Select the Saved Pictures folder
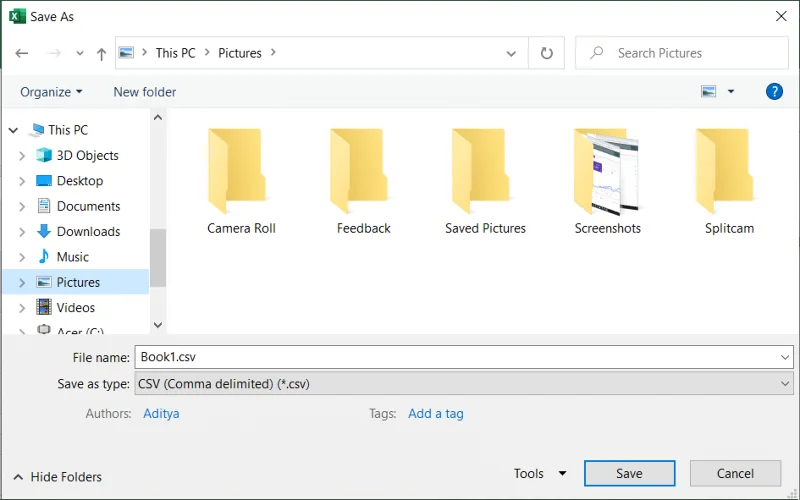This screenshot has height=500, width=800. pyautogui.click(x=485, y=181)
